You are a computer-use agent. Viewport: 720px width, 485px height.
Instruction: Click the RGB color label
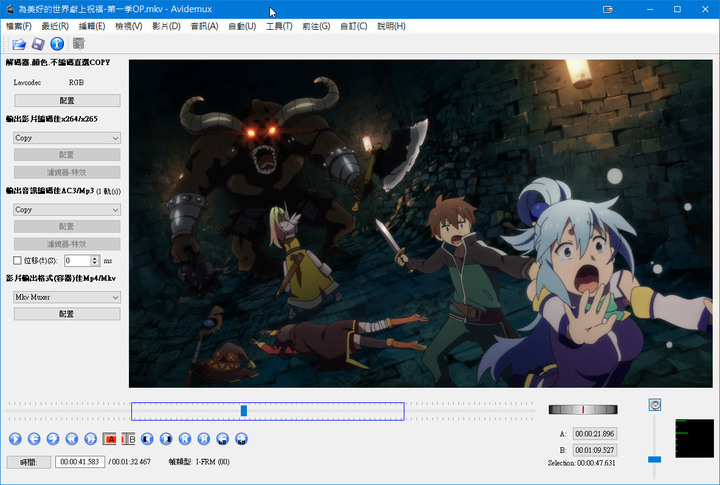76,82
